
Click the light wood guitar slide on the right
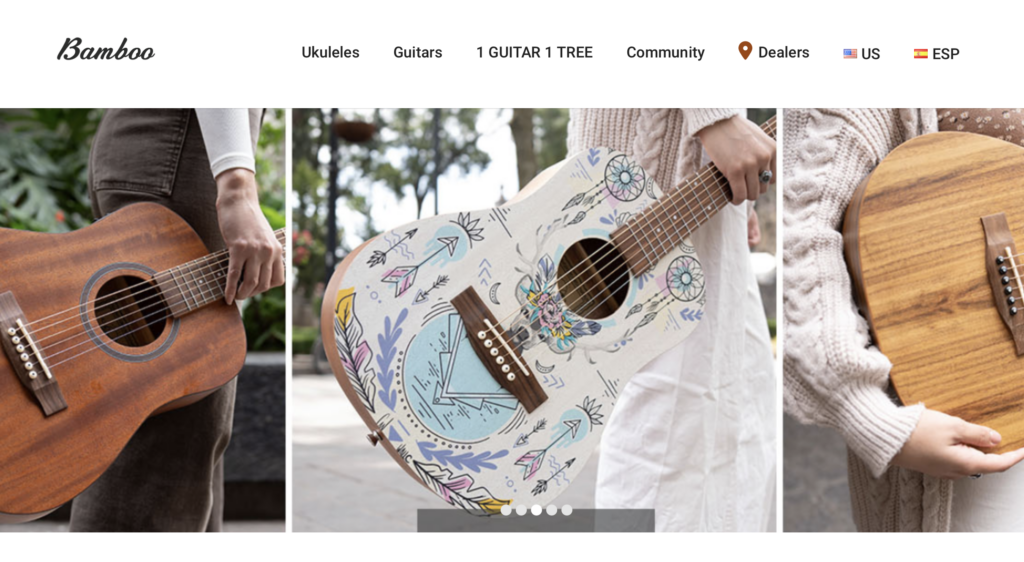[903, 320]
